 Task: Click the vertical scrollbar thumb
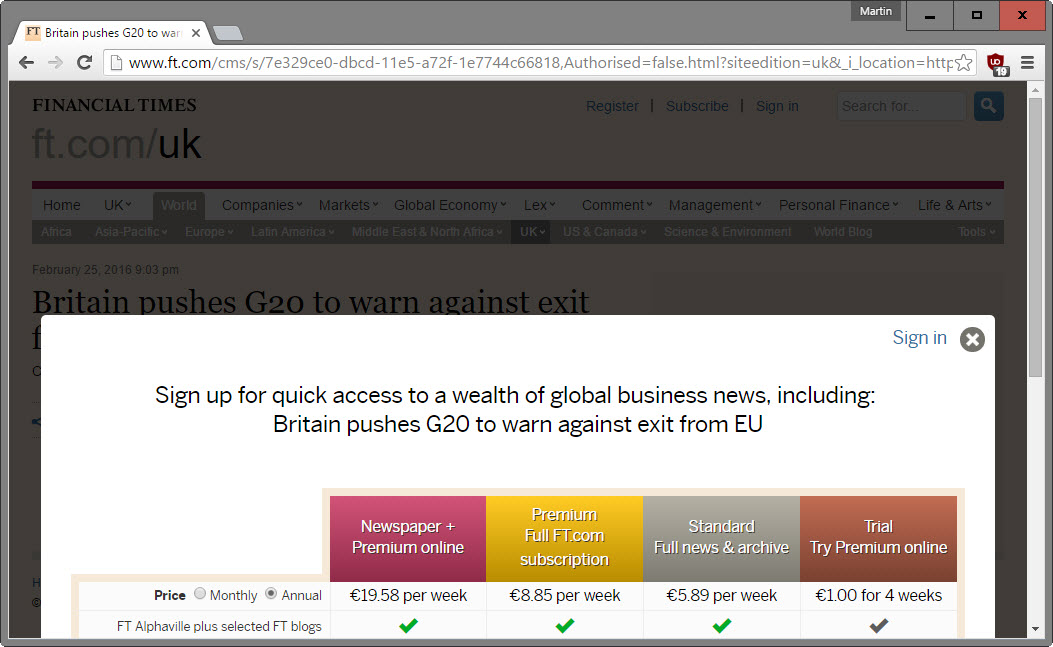pyautogui.click(x=1035, y=235)
